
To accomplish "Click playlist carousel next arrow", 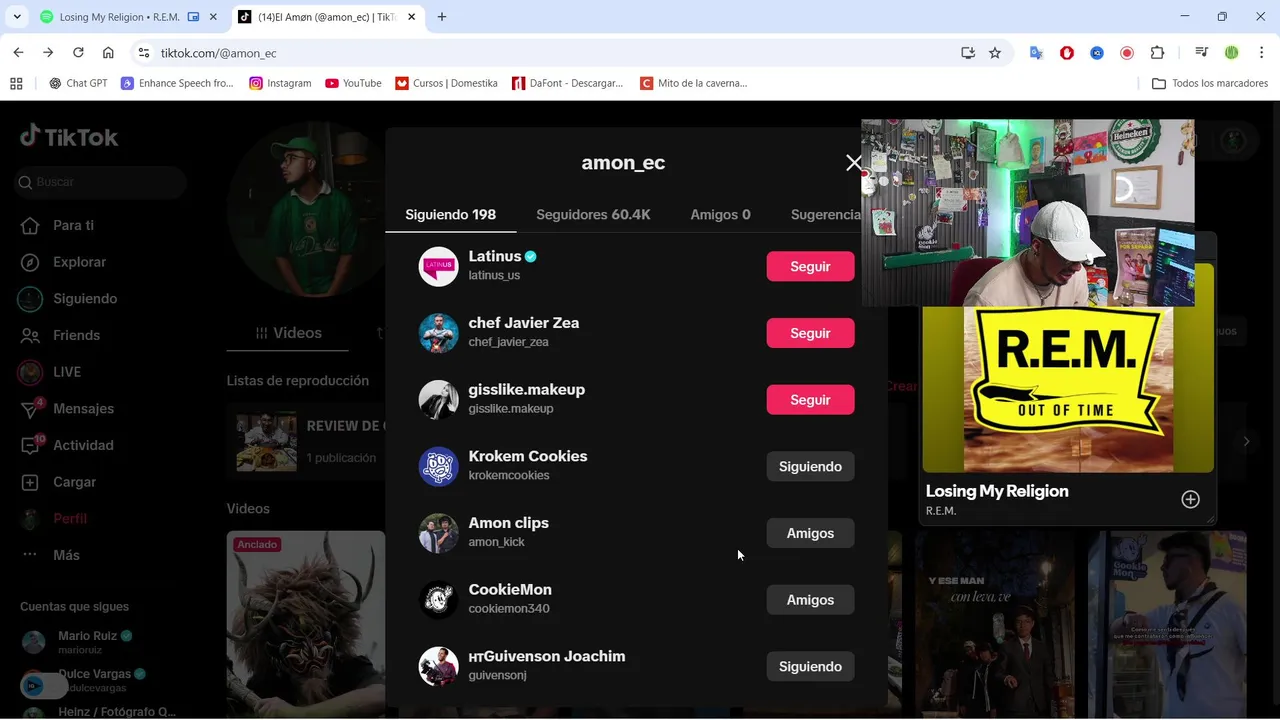I will pos(1246,441).
